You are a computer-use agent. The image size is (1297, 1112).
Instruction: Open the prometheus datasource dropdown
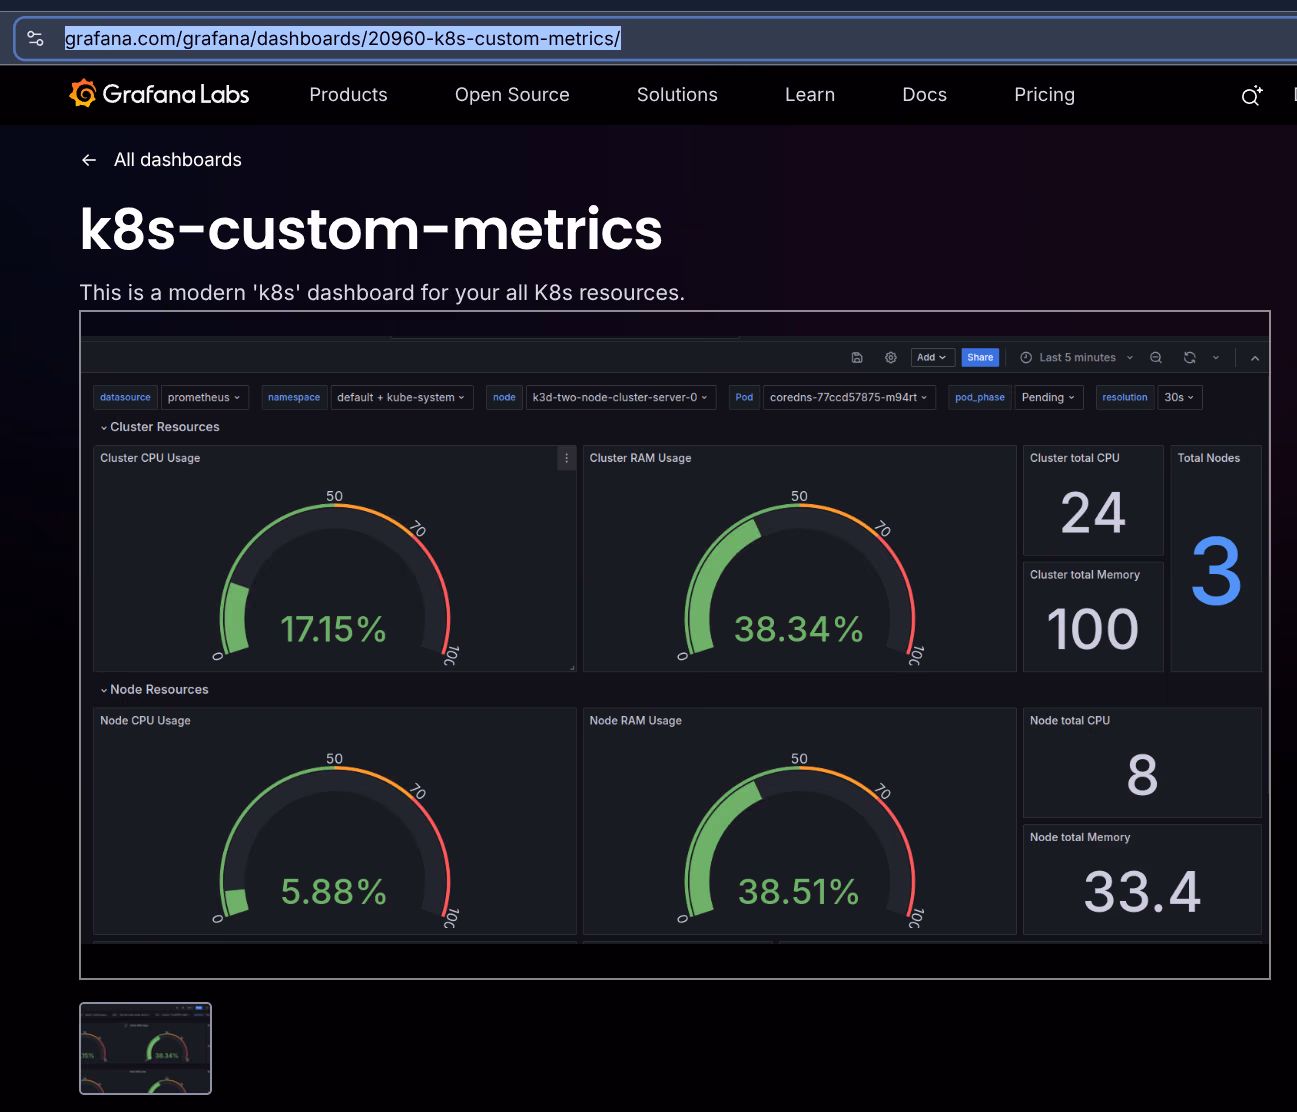coord(204,397)
